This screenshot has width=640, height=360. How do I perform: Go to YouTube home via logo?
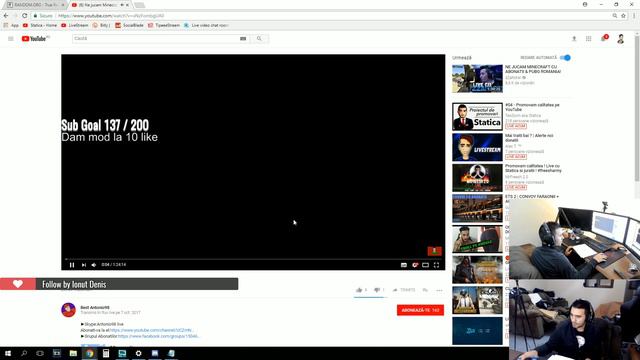(x=35, y=38)
